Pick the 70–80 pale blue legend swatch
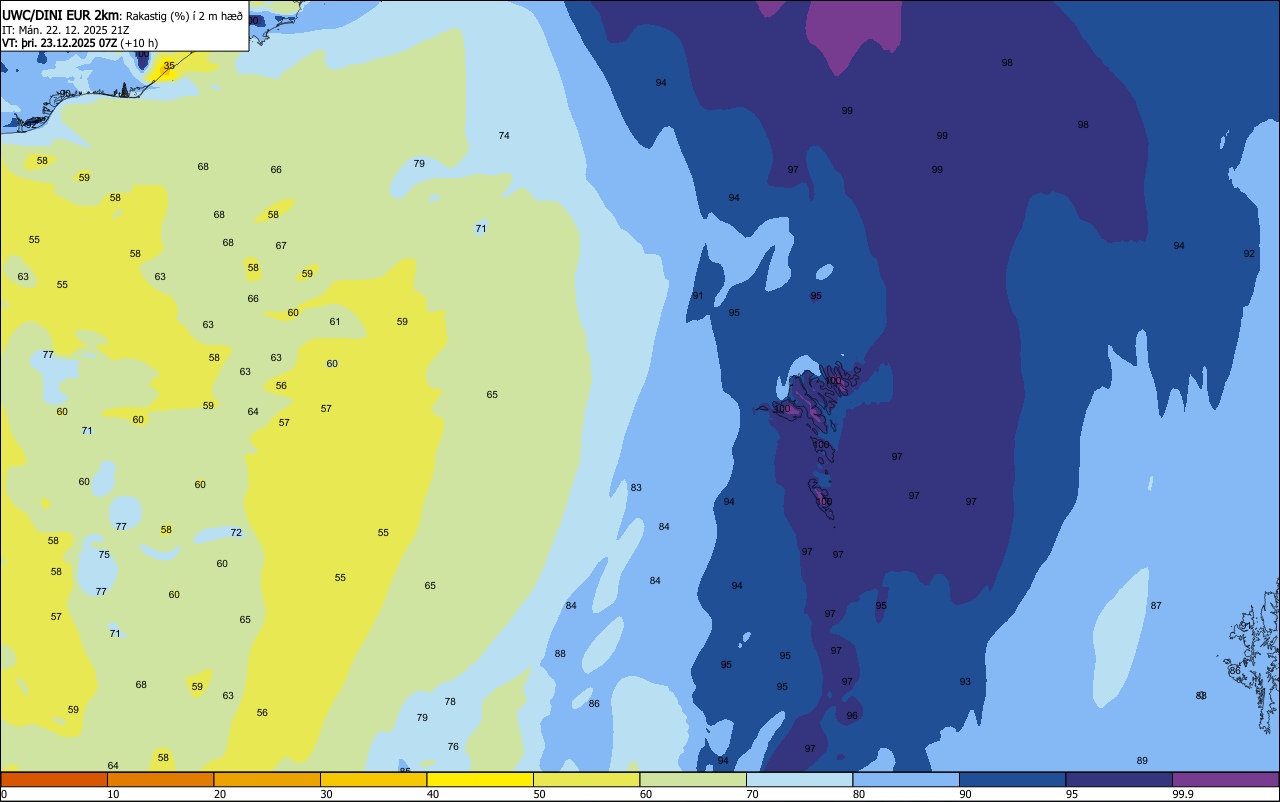 (799, 779)
